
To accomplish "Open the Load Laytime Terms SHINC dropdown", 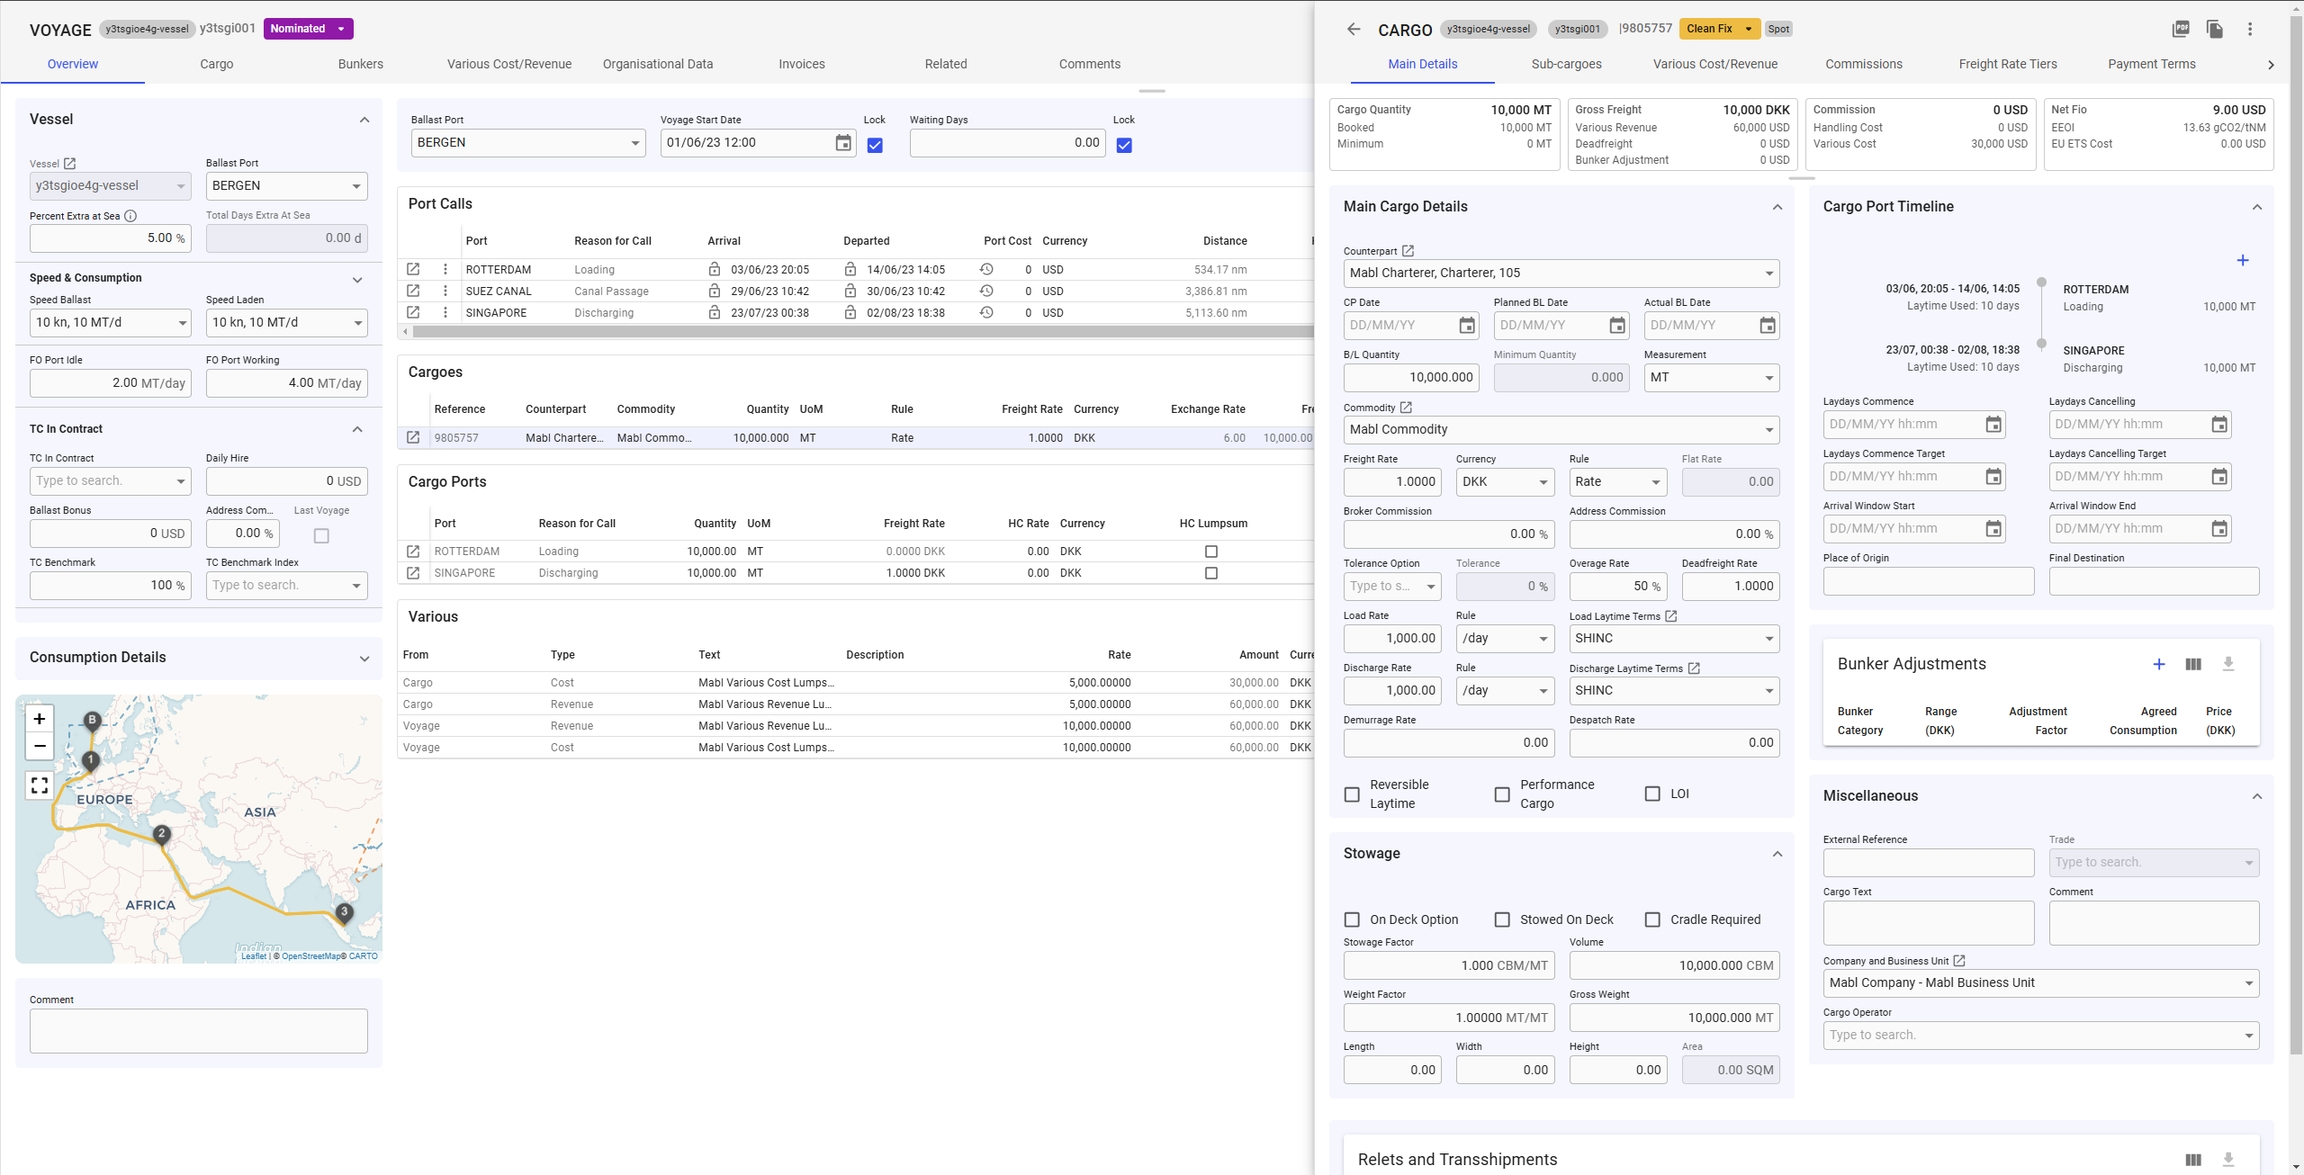I will point(1673,638).
